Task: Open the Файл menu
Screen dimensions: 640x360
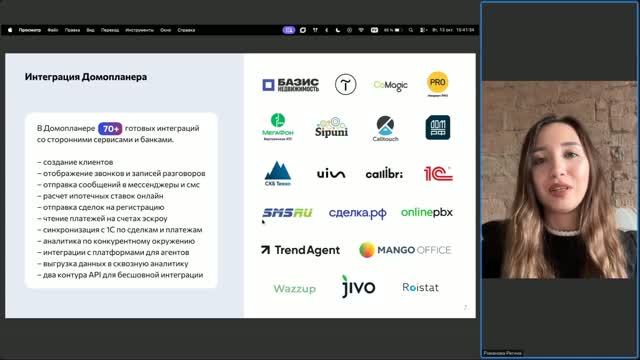Action: pos(53,30)
